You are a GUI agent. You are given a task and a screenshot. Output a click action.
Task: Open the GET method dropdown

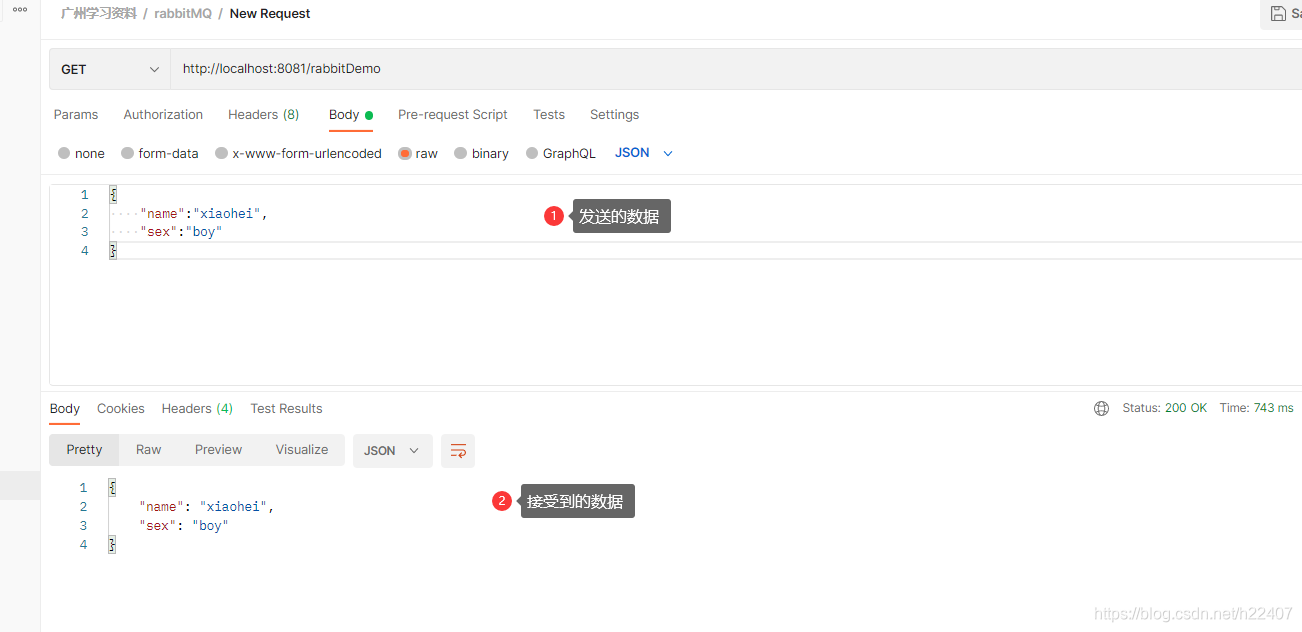(110, 69)
